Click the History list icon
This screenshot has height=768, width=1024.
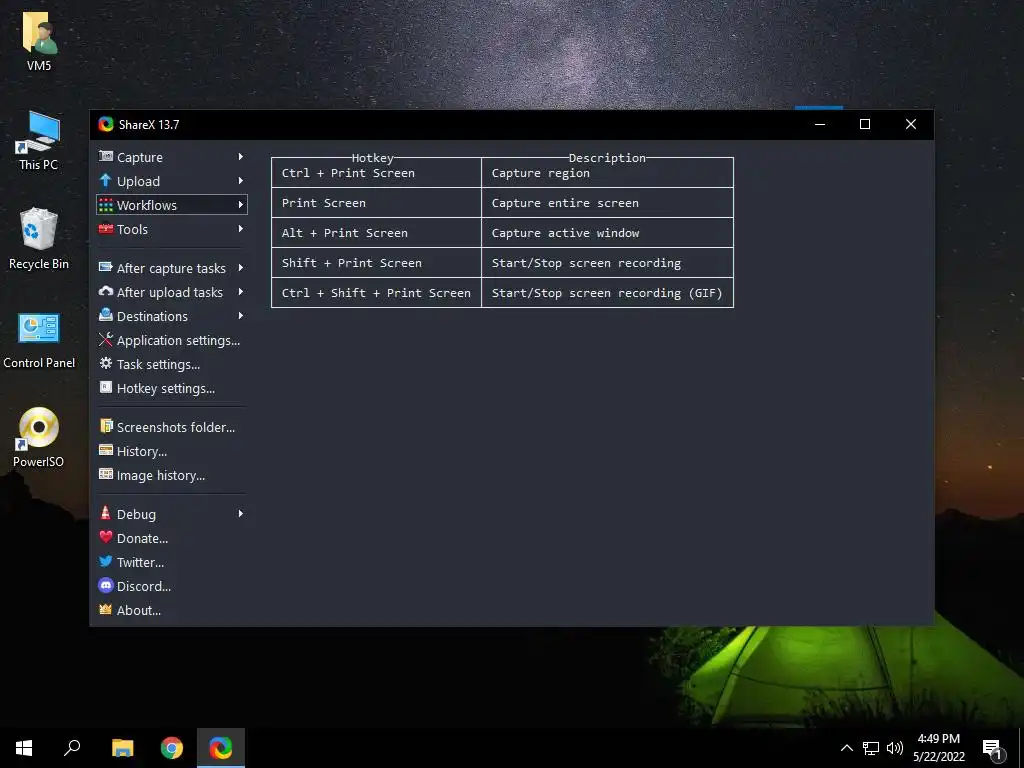[106, 450]
